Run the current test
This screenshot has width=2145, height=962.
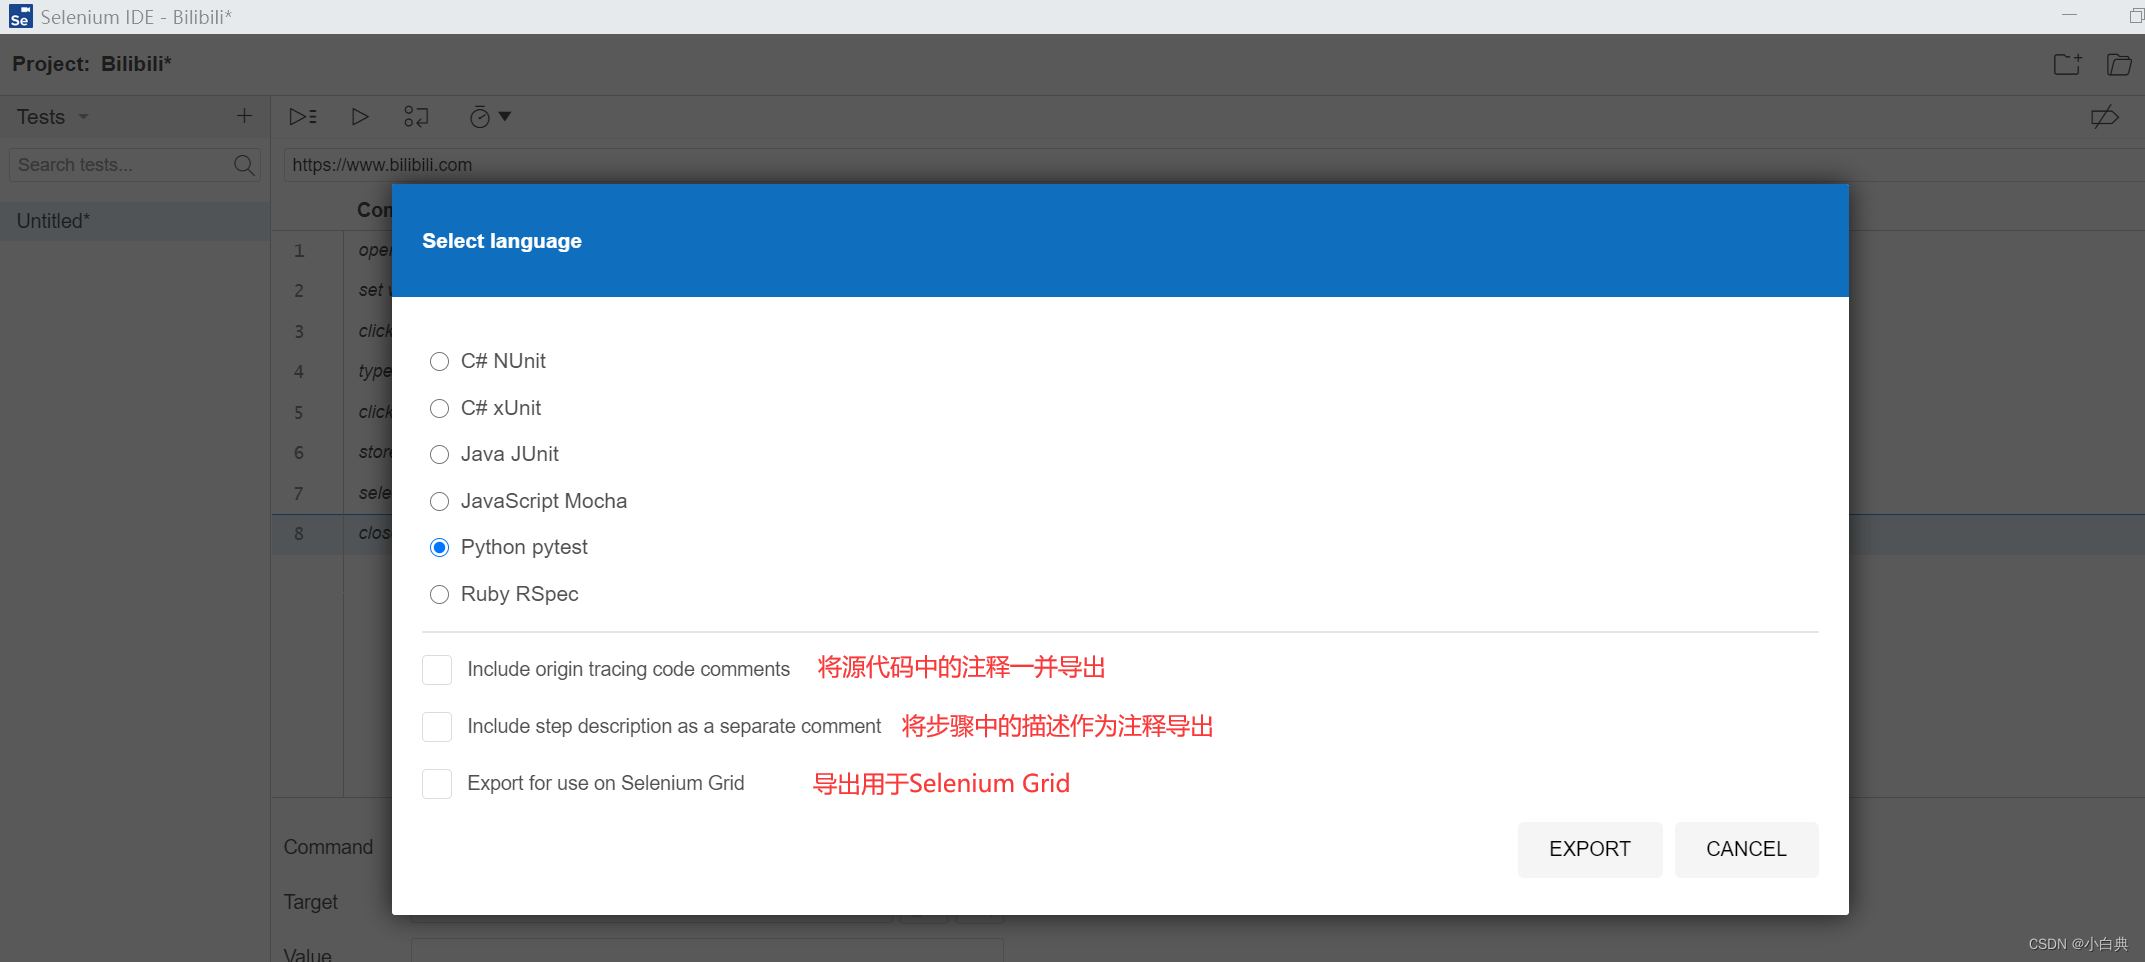tap(360, 116)
